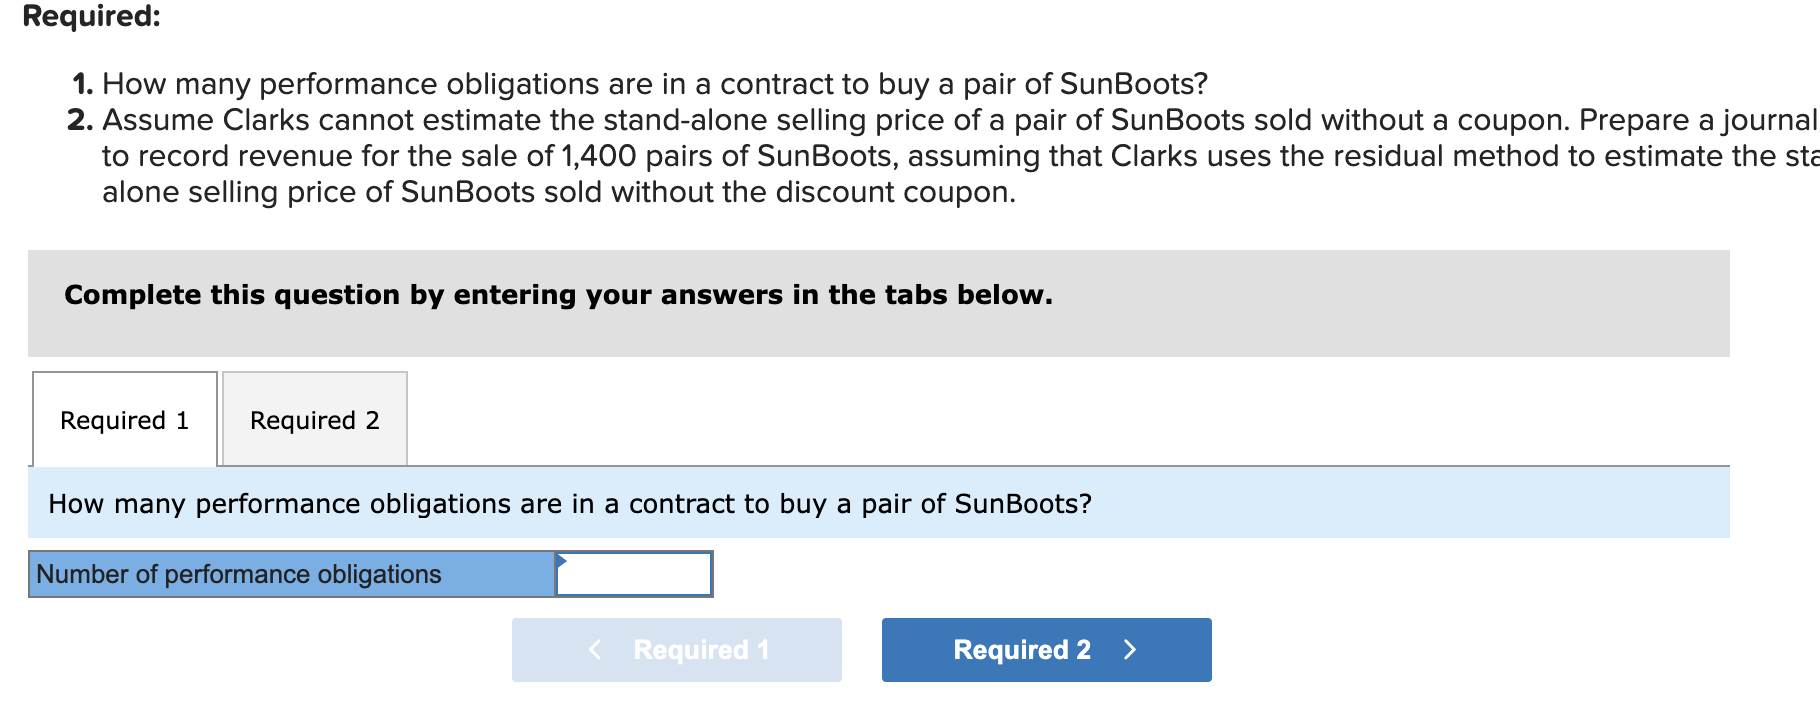Click the 'Required:' heading
1820x708 pixels.
coord(91,16)
